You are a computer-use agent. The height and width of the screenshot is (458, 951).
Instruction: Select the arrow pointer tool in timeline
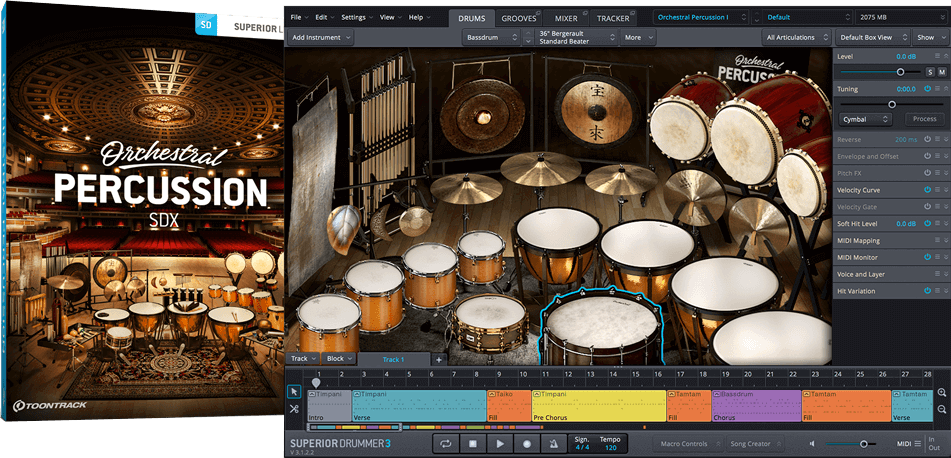294,392
